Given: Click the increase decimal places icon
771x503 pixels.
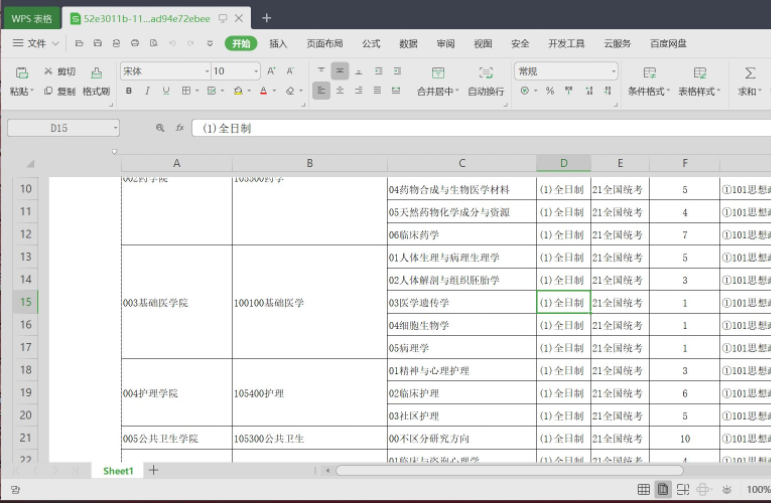Looking at the screenshot, I should tap(589, 91).
